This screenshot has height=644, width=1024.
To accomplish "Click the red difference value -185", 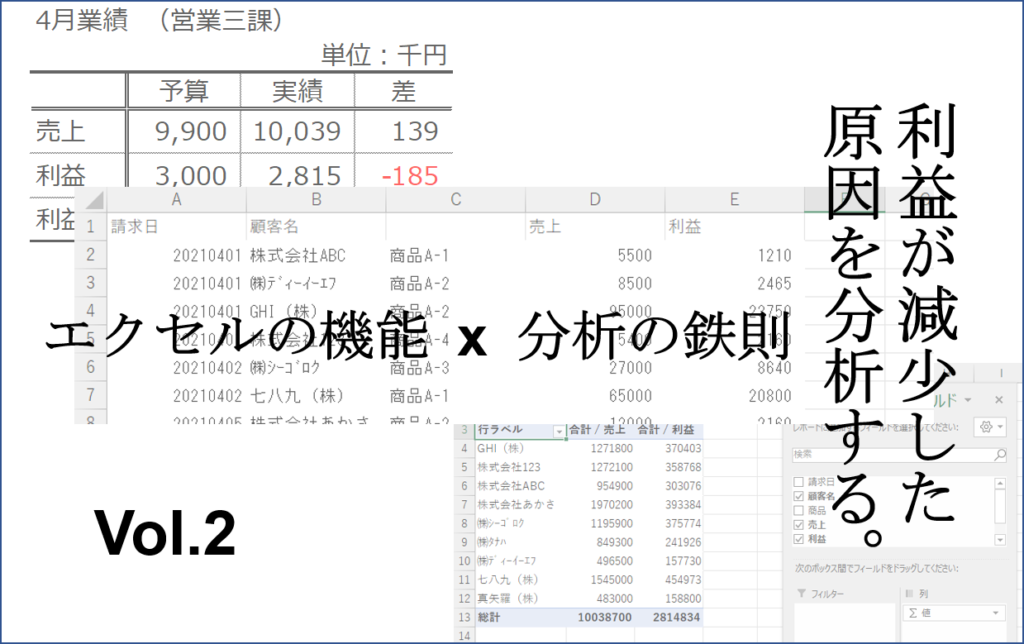I will [x=409, y=176].
